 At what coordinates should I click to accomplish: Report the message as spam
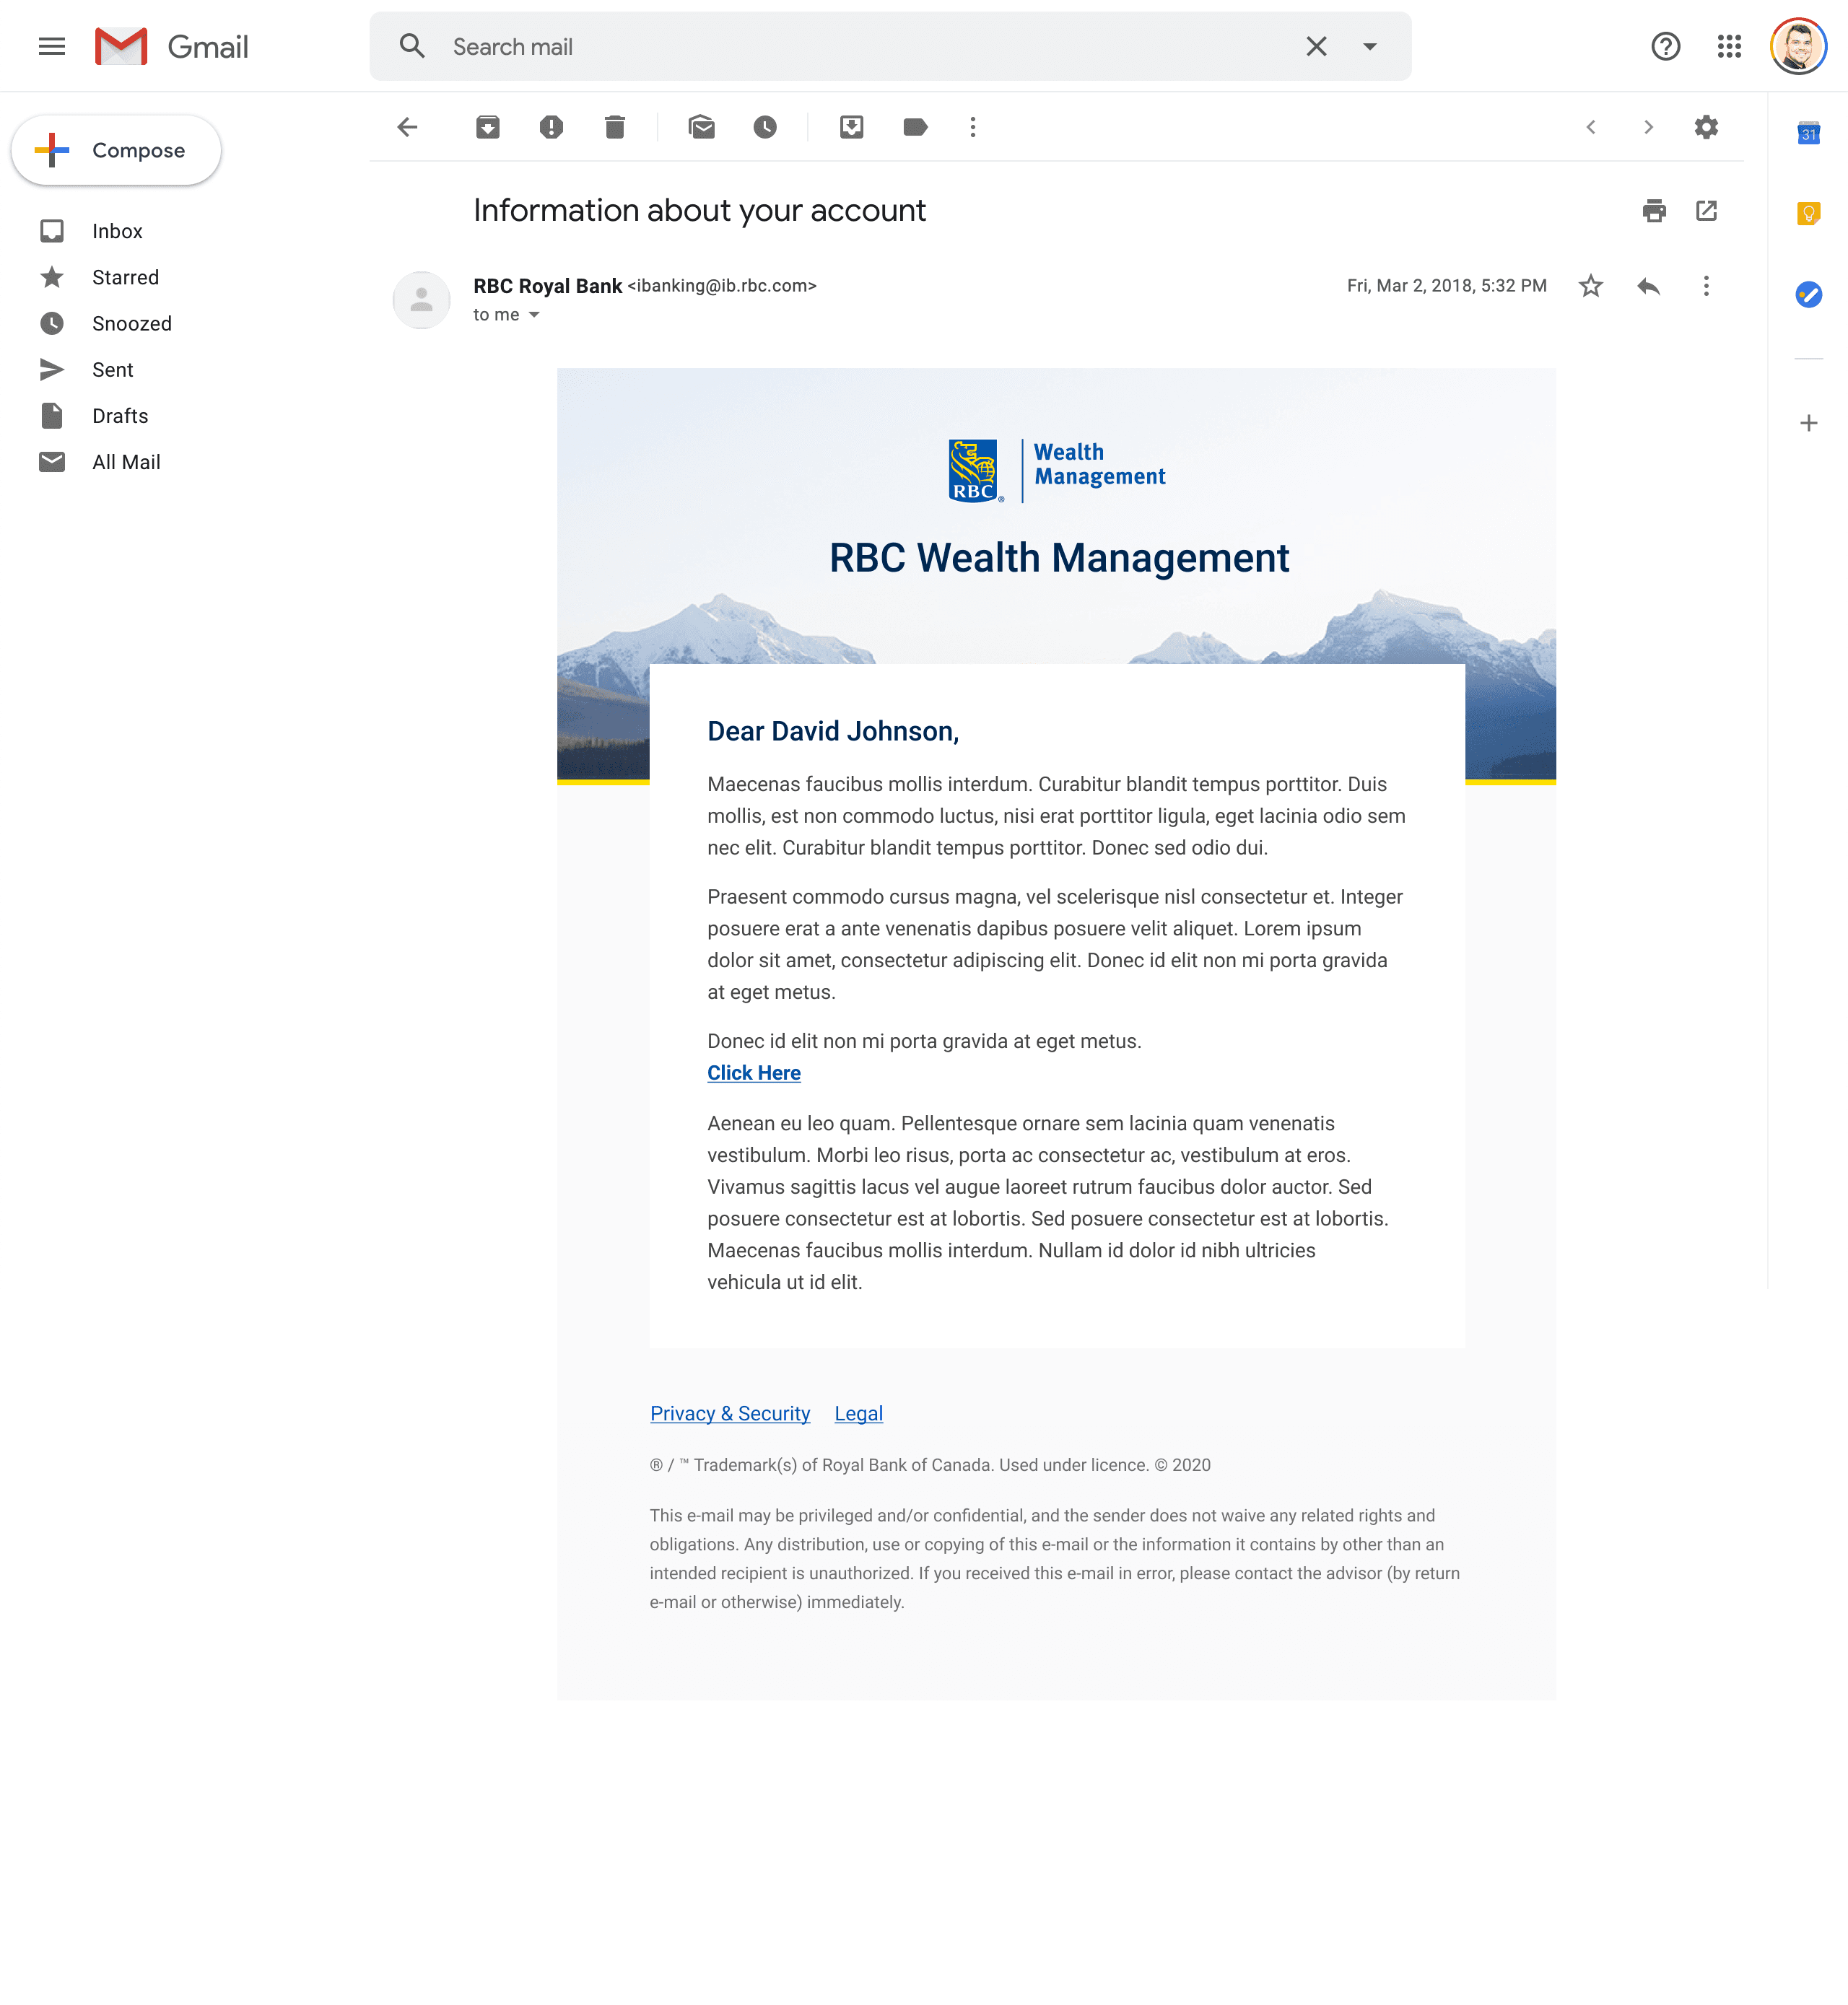551,127
